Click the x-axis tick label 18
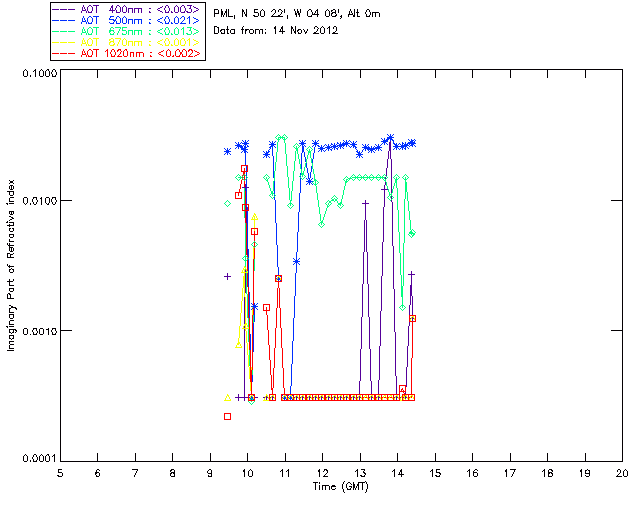Screen dimensions: 640x512 click(x=547, y=473)
